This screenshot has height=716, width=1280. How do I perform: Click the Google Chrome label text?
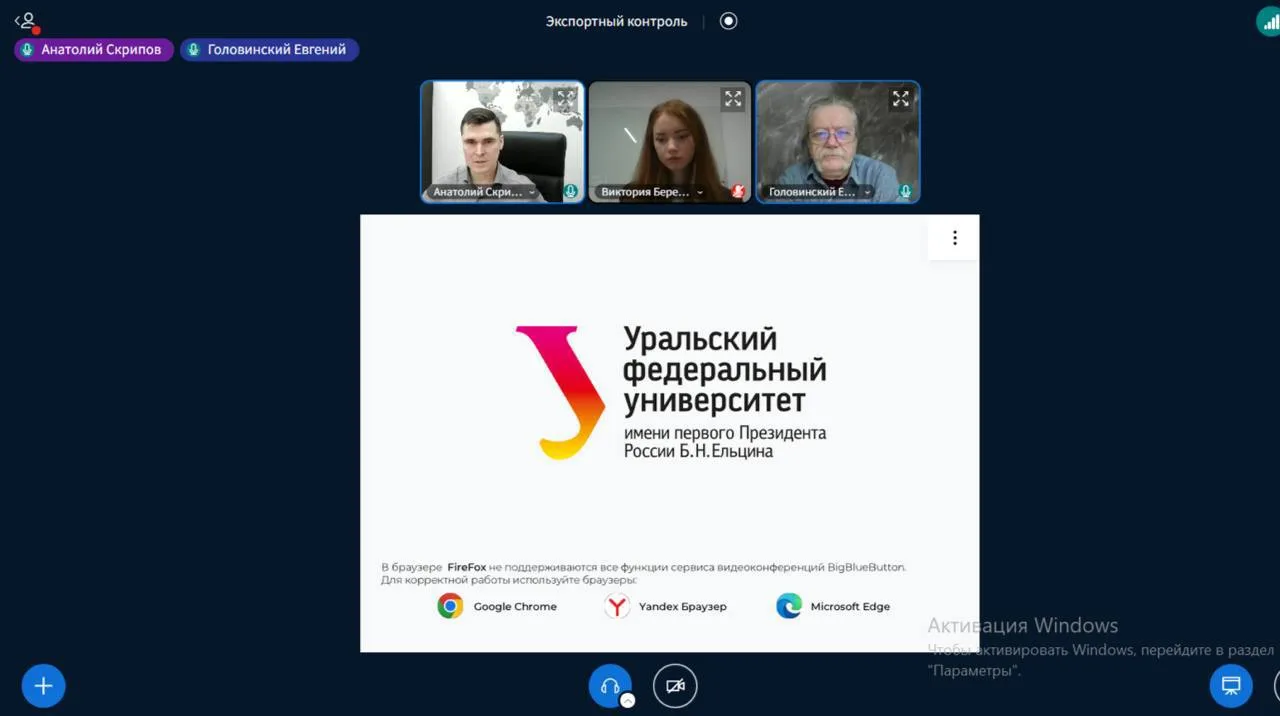click(515, 606)
